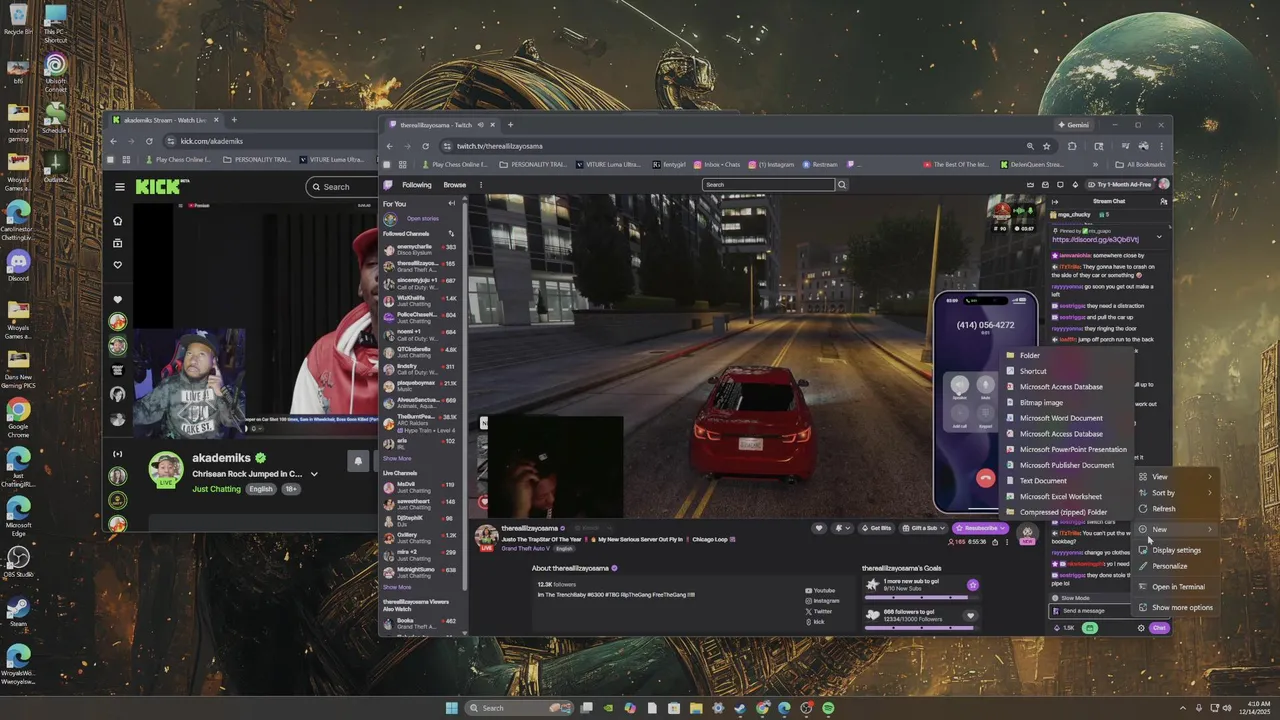Click Twitch search magnifier button
The width and height of the screenshot is (1280, 720).
click(x=842, y=184)
